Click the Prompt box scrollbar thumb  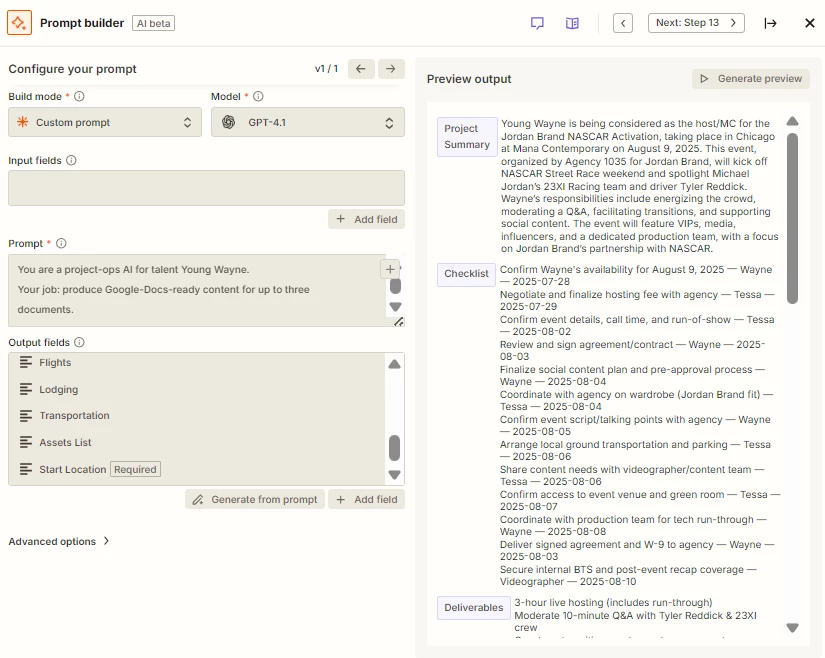396,287
